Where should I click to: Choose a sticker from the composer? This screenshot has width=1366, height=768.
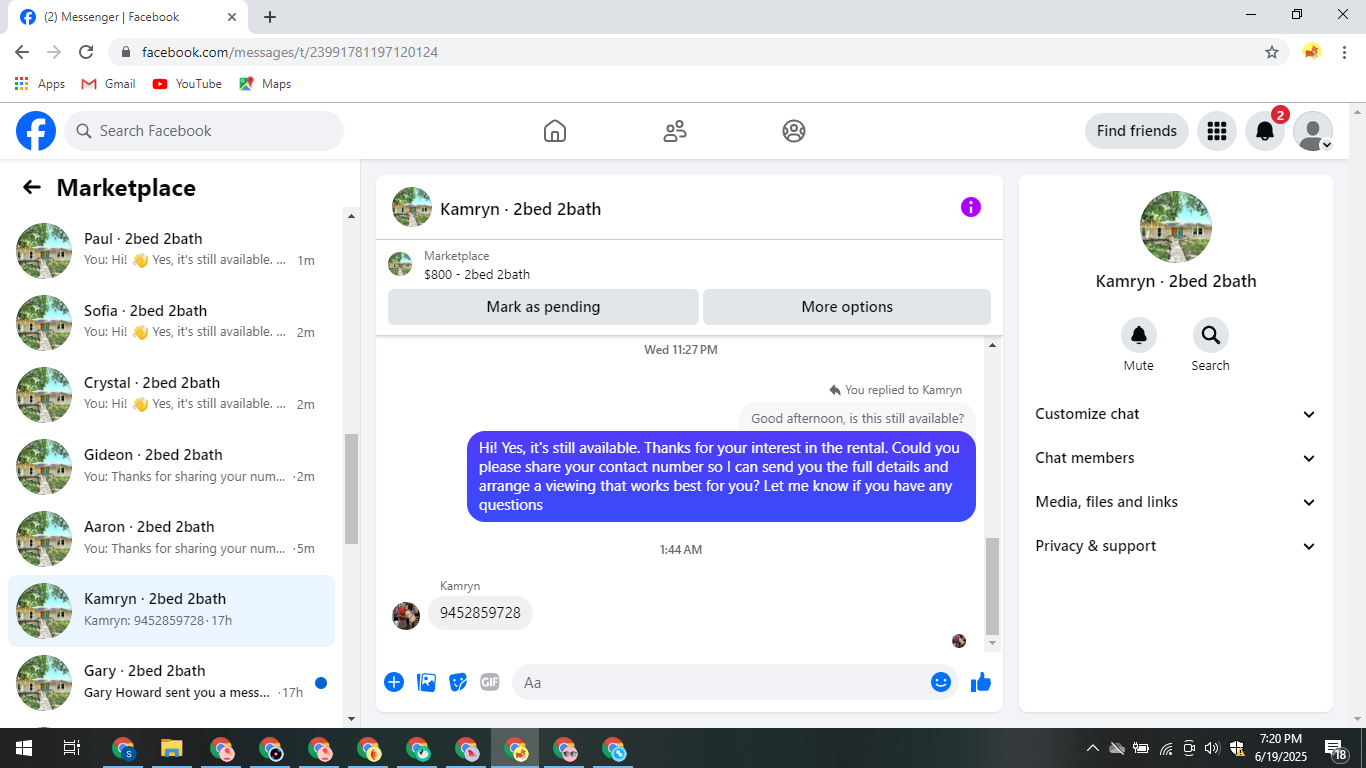[458, 682]
